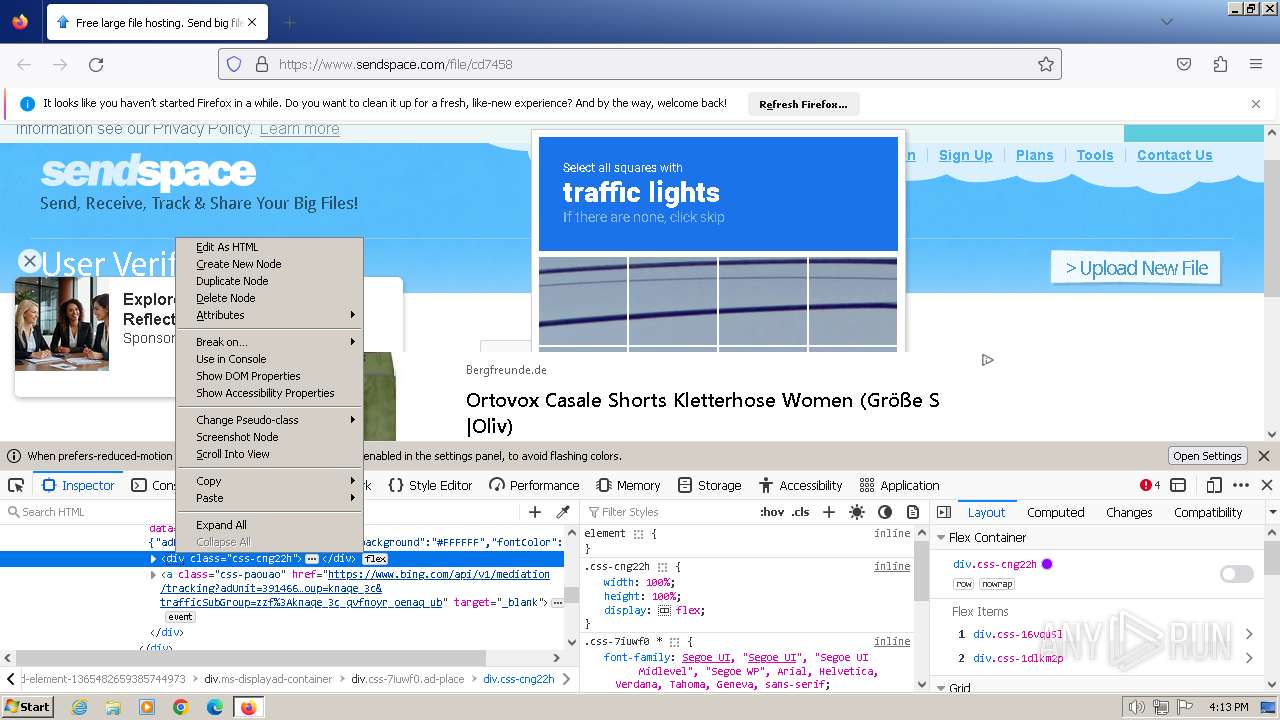This screenshot has width=1280, height=720.
Task: Click the Upload New File button
Action: click(1136, 268)
